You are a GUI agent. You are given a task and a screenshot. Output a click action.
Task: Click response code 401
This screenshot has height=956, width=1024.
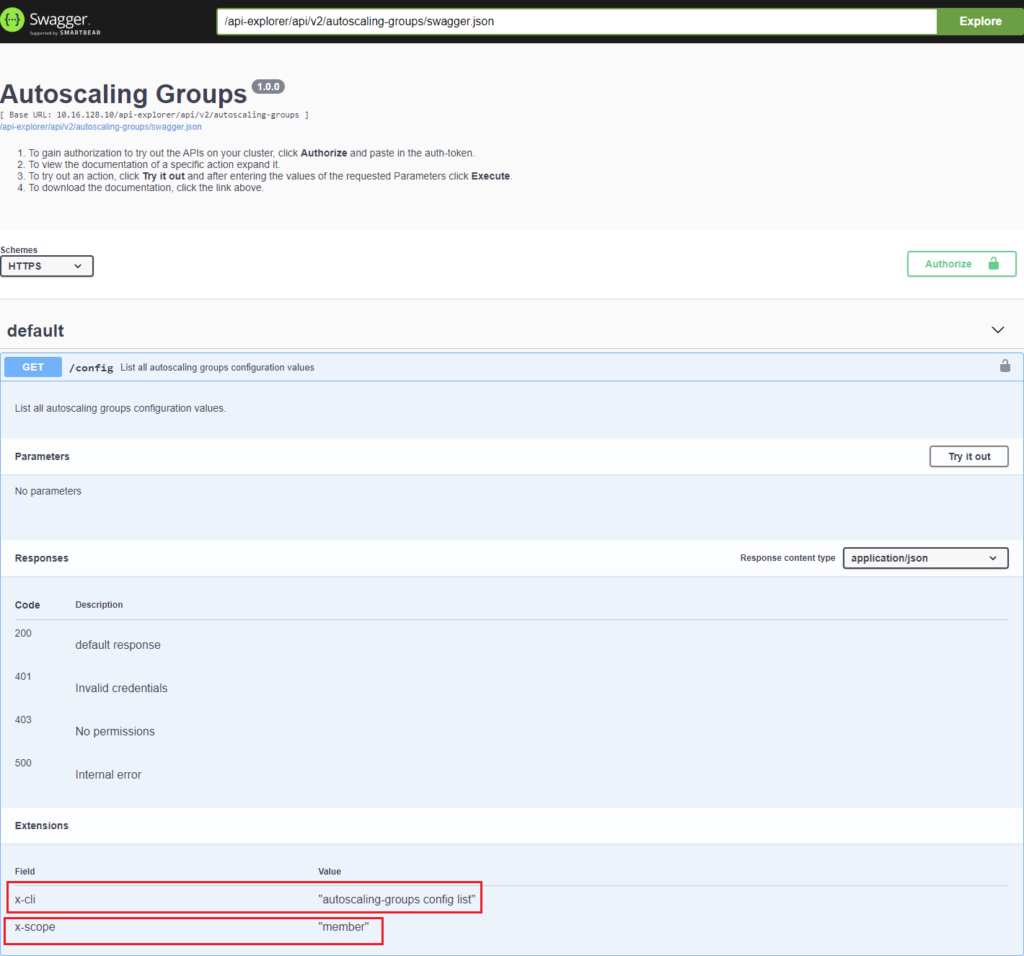(23, 677)
